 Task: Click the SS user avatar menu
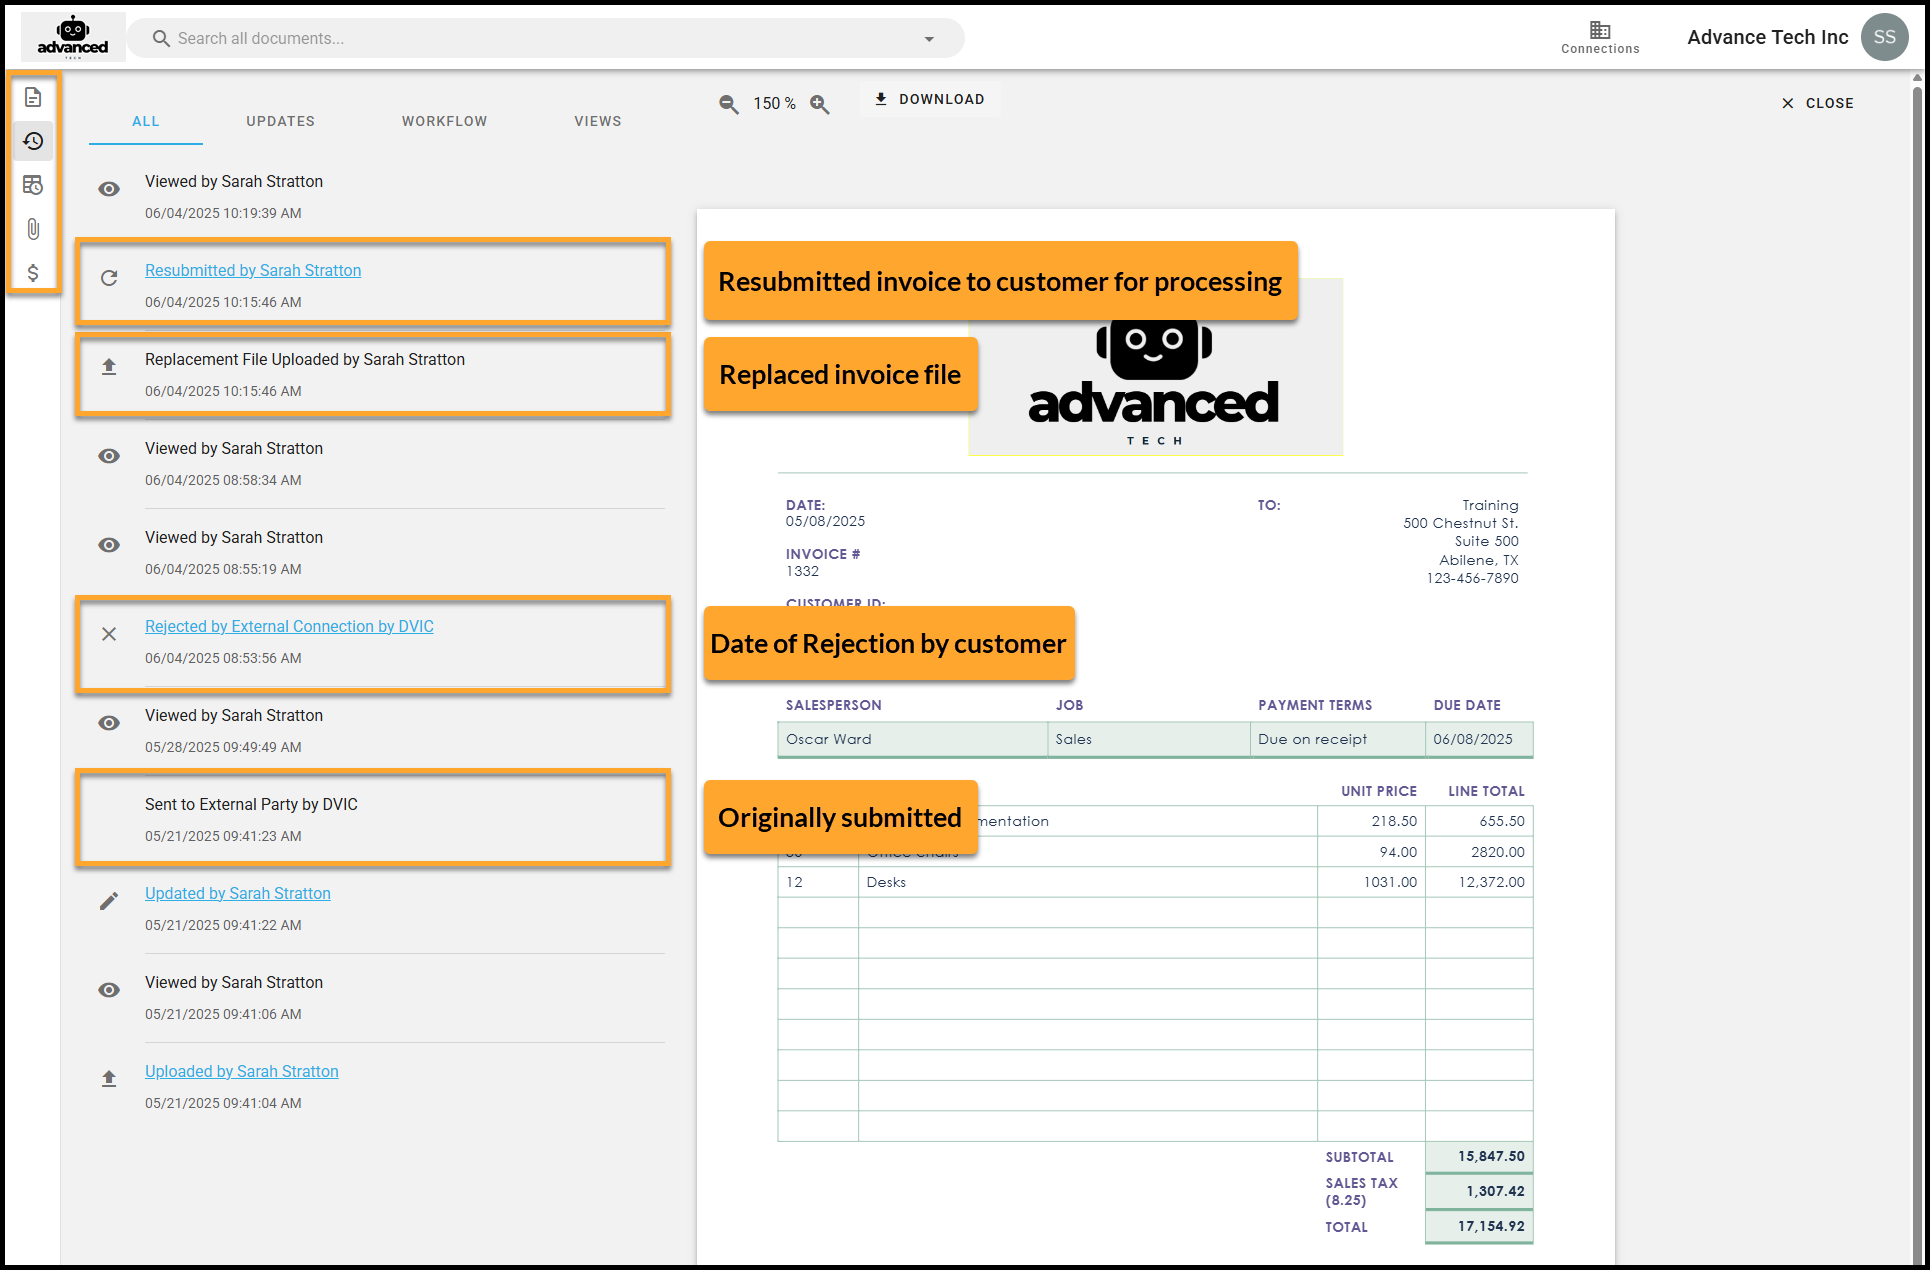tap(1884, 37)
